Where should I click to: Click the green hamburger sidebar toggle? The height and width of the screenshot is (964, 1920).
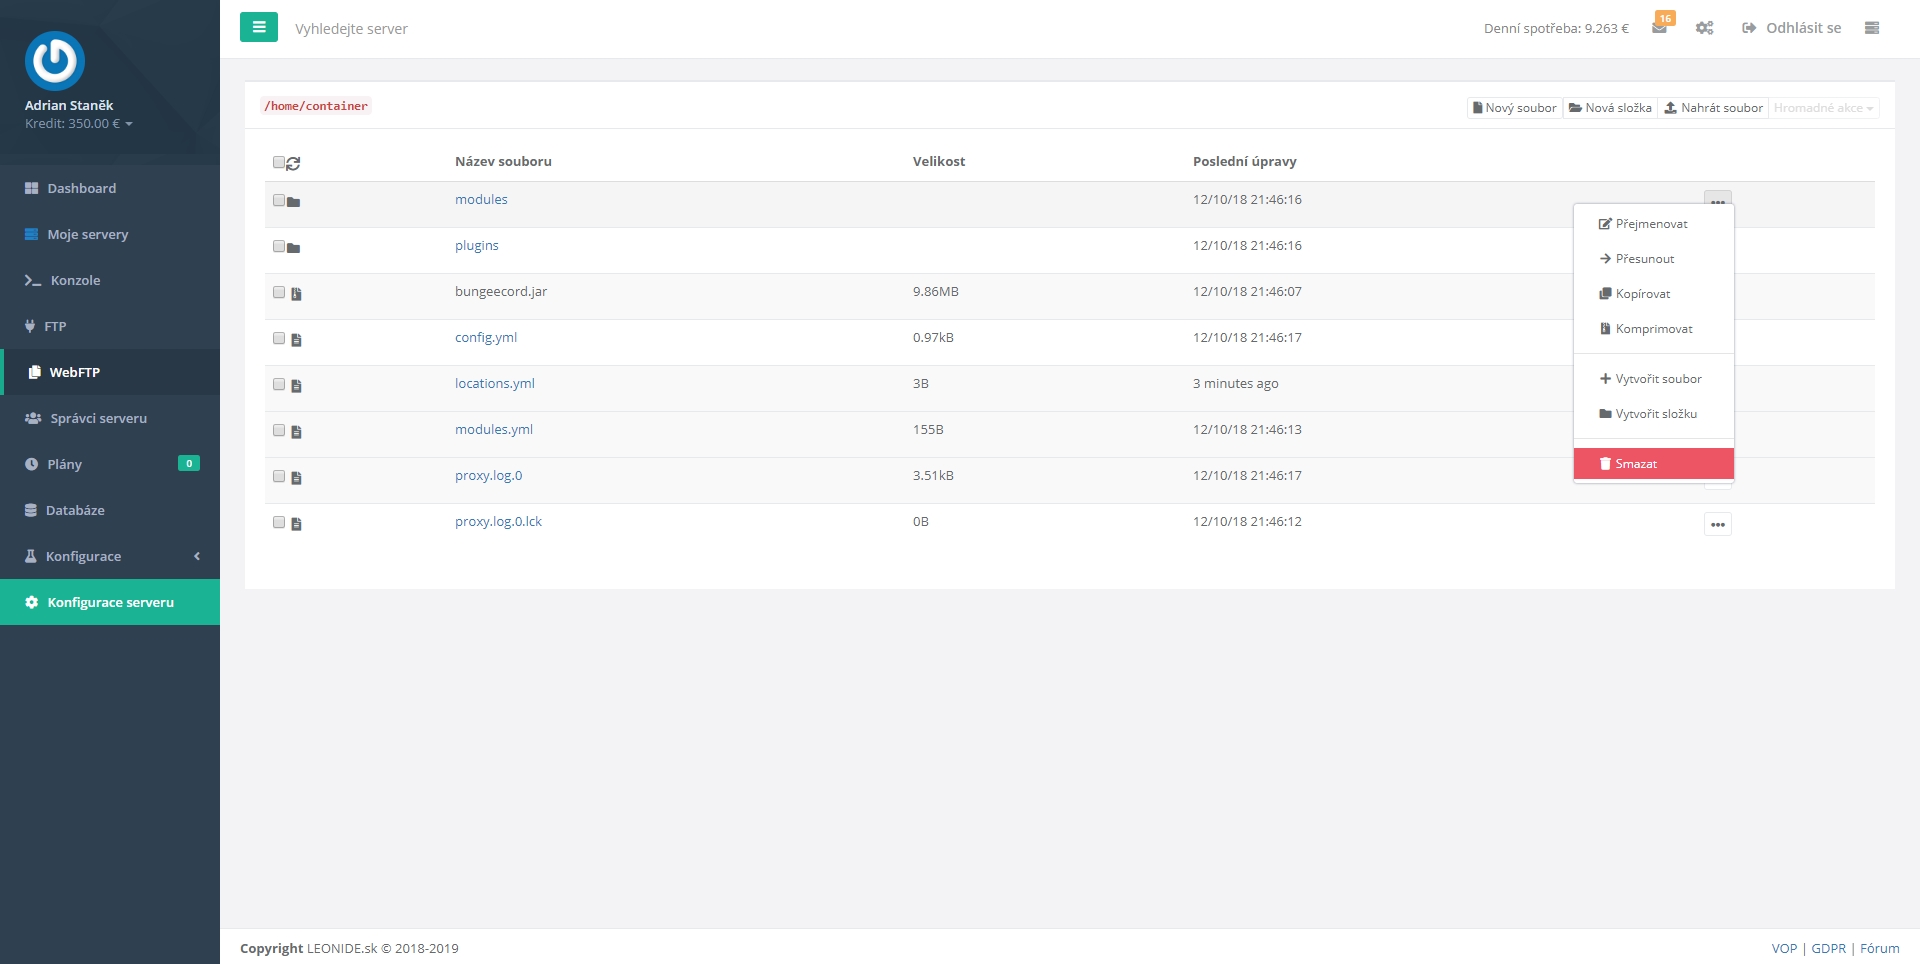(258, 27)
